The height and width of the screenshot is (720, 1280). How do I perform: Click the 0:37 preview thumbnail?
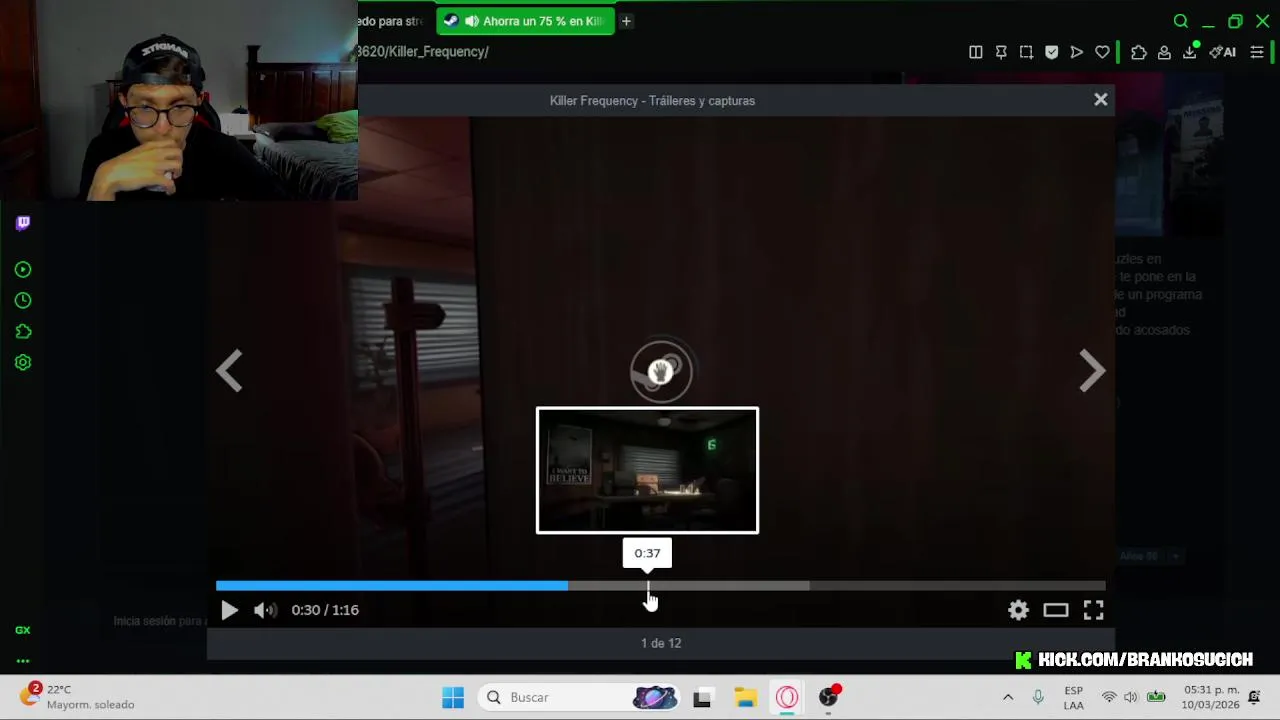point(647,470)
